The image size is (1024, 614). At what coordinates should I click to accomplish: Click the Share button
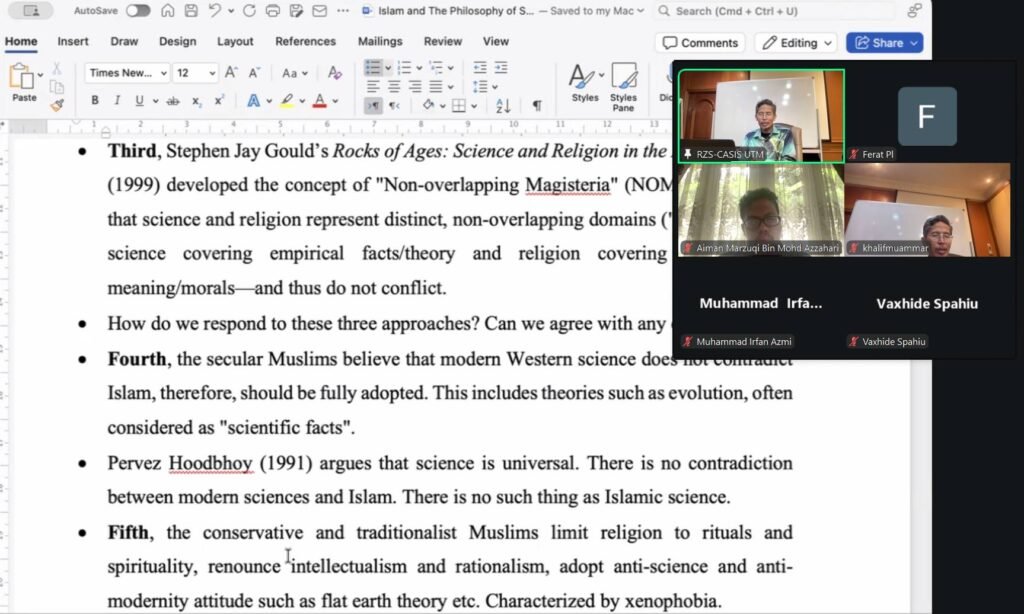tap(884, 43)
